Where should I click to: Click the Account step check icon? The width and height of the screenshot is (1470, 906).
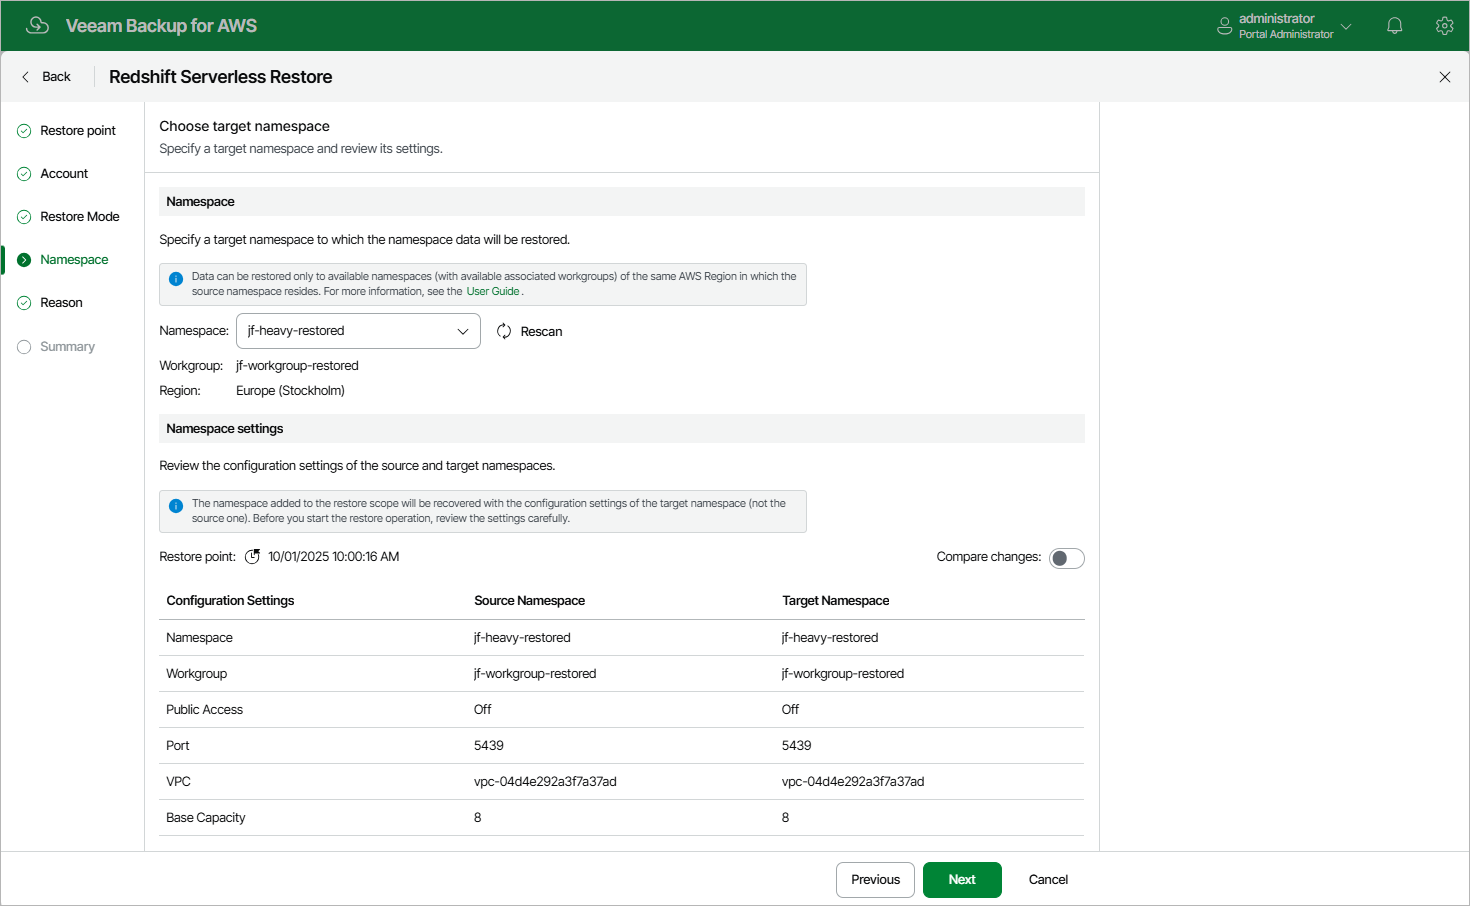pyautogui.click(x=24, y=174)
